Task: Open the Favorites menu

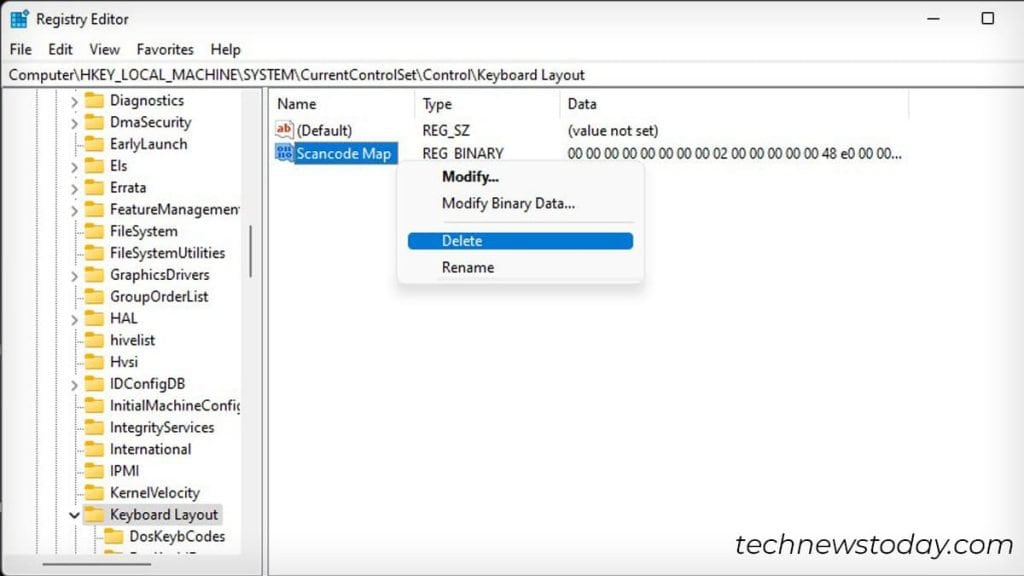Action: (x=165, y=49)
